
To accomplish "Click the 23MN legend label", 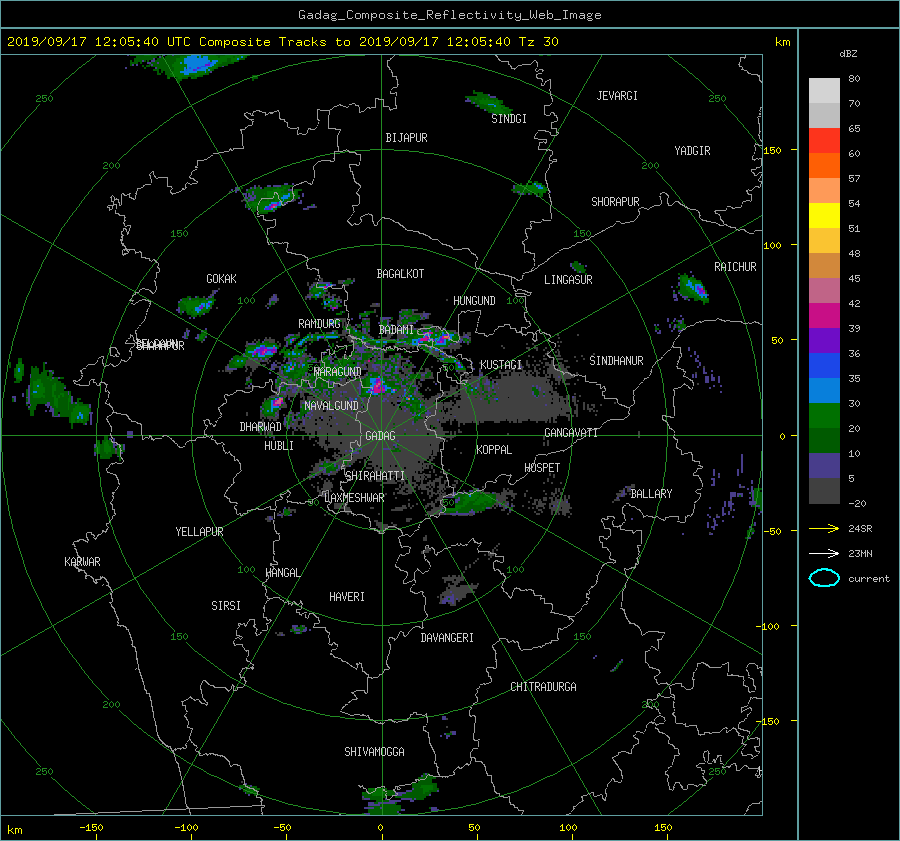I will (860, 553).
